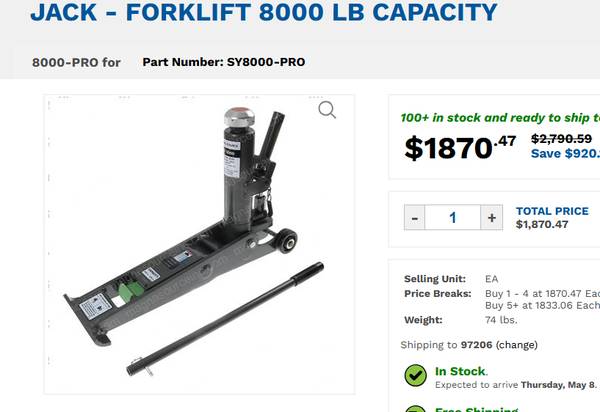Click the quantity input field showing 1
Viewport: 600px width, 412px height.
[453, 218]
